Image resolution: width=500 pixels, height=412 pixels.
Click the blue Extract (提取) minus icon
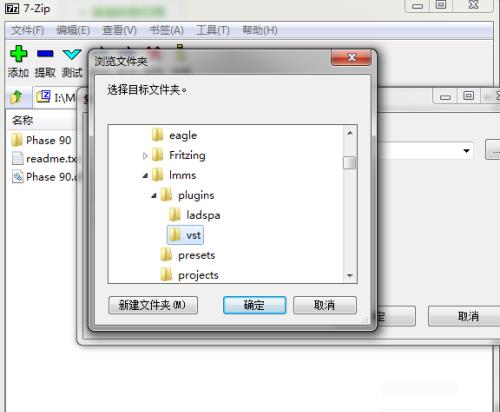[45, 54]
